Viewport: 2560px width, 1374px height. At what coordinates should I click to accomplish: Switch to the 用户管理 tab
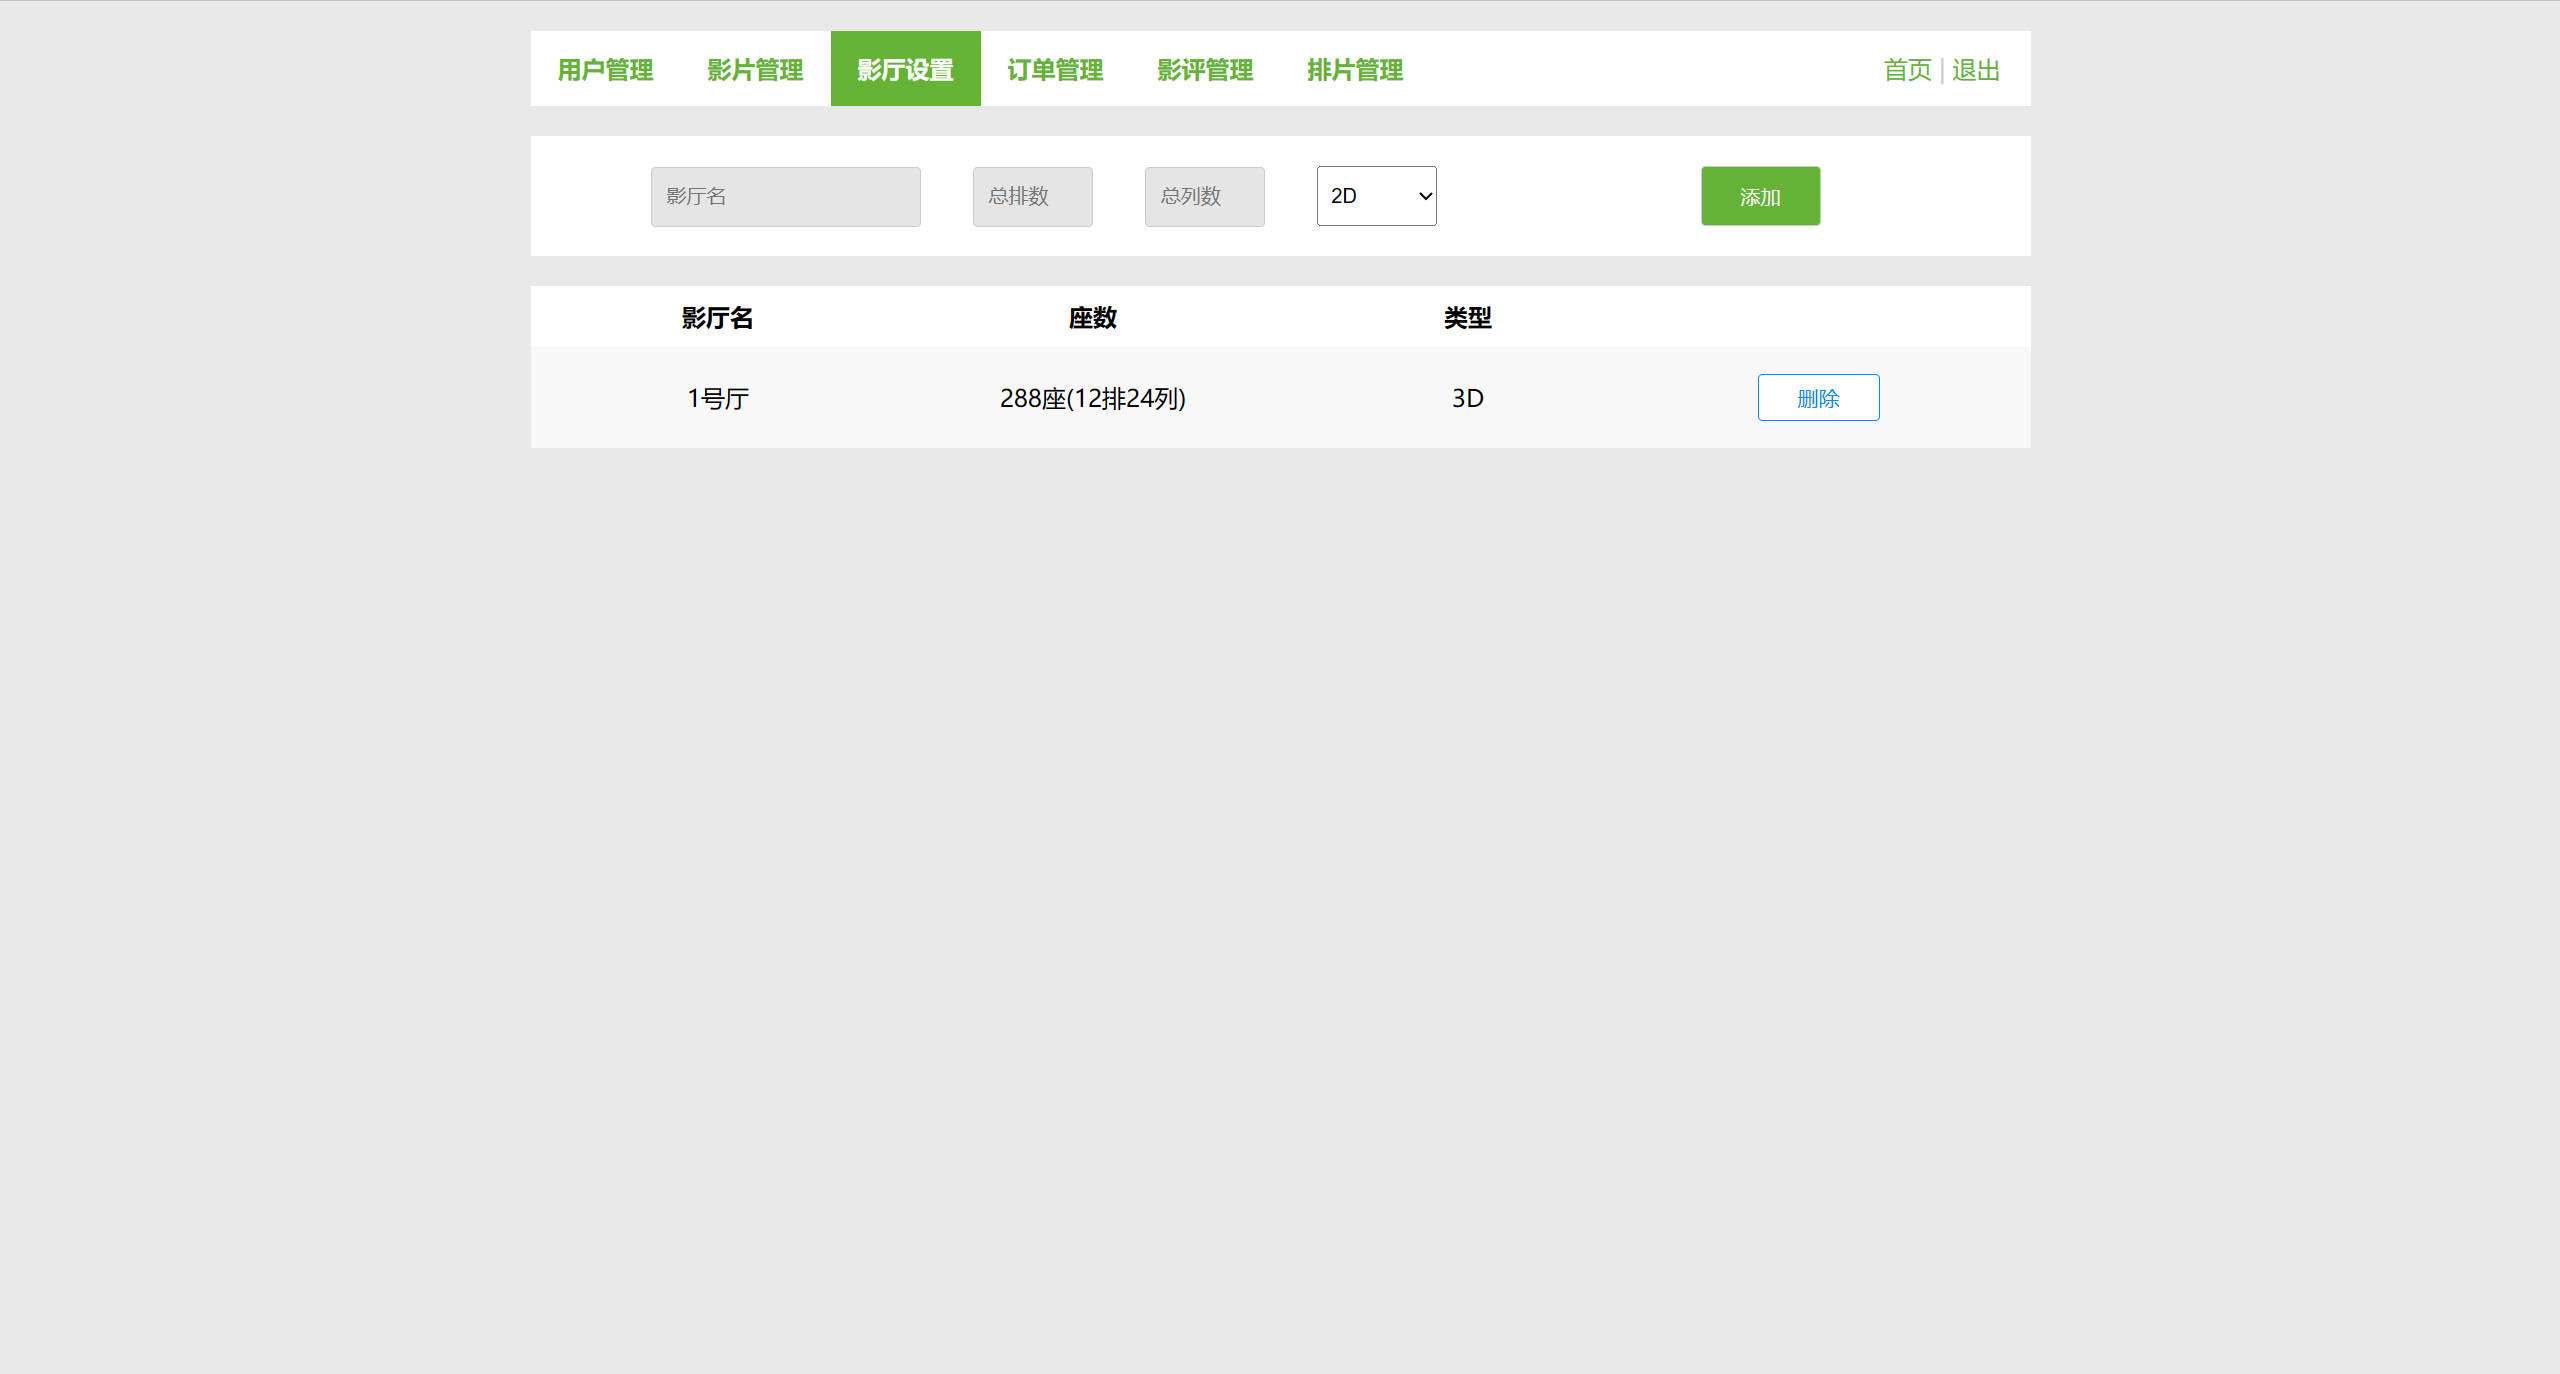606,69
